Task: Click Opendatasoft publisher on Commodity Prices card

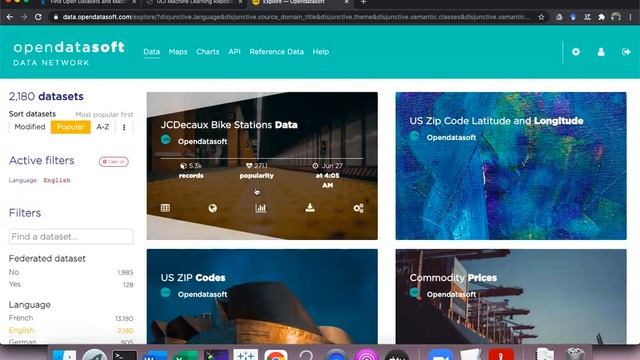Action: point(451,294)
